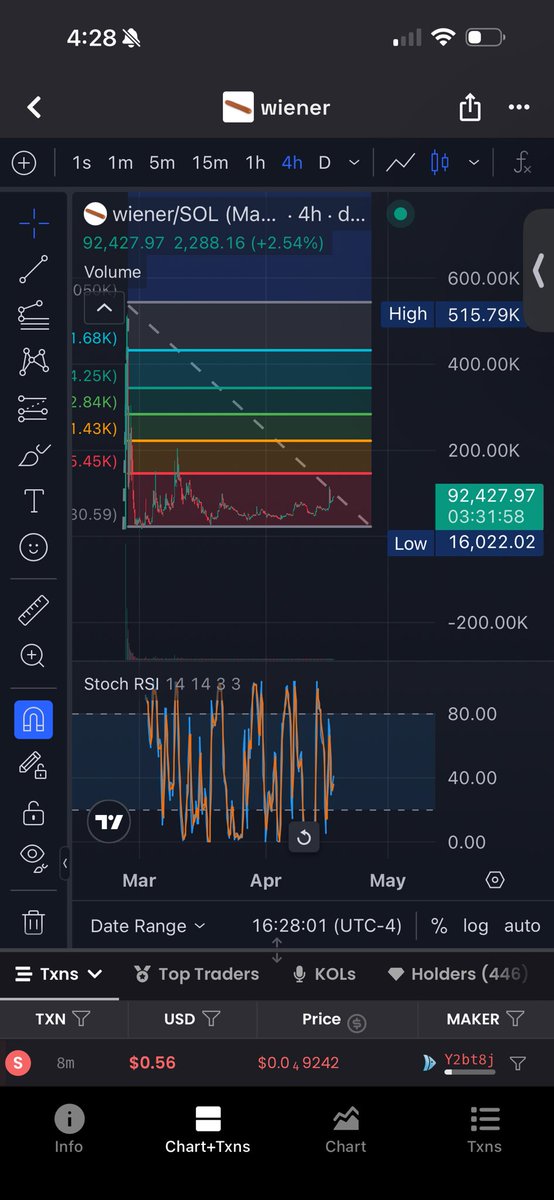Open the Chart+Txns bottom tab
This screenshot has width=554, height=1200.
pos(208,1129)
